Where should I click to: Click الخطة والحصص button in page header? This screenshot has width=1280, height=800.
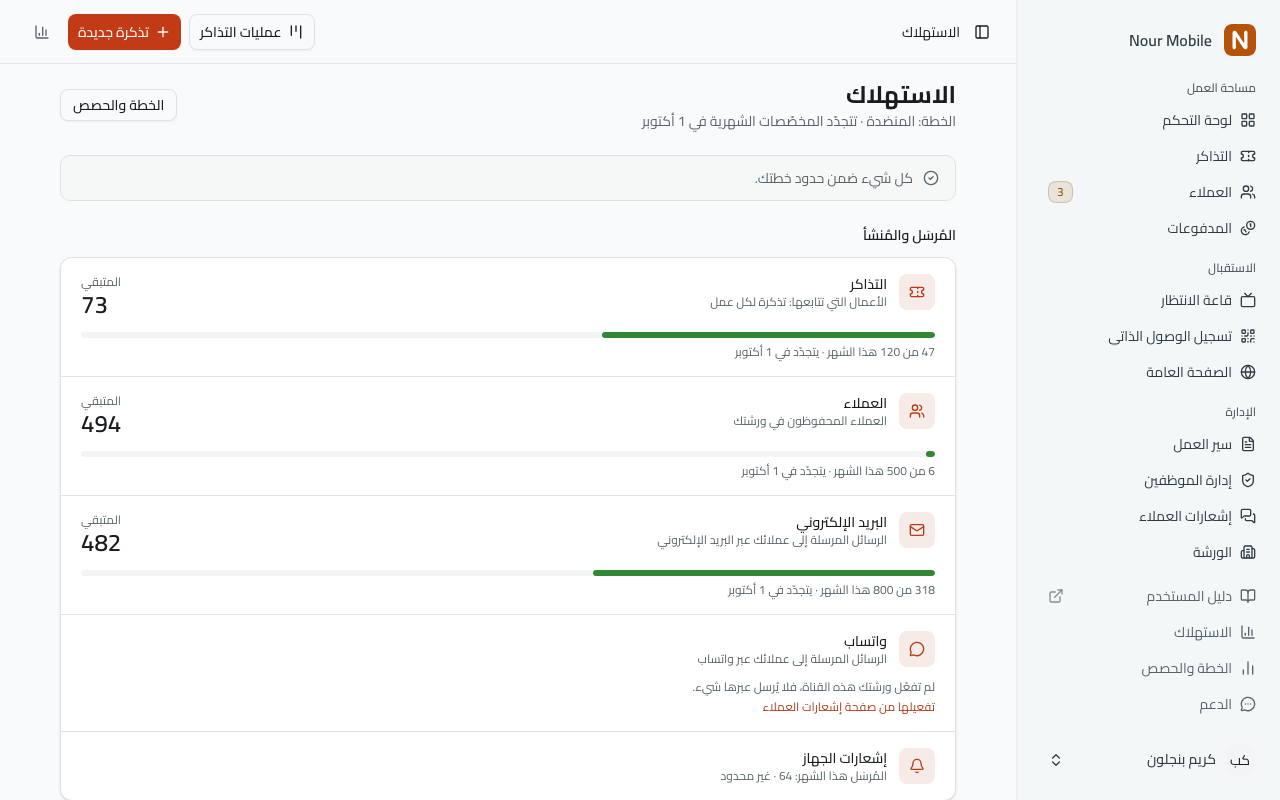point(118,105)
